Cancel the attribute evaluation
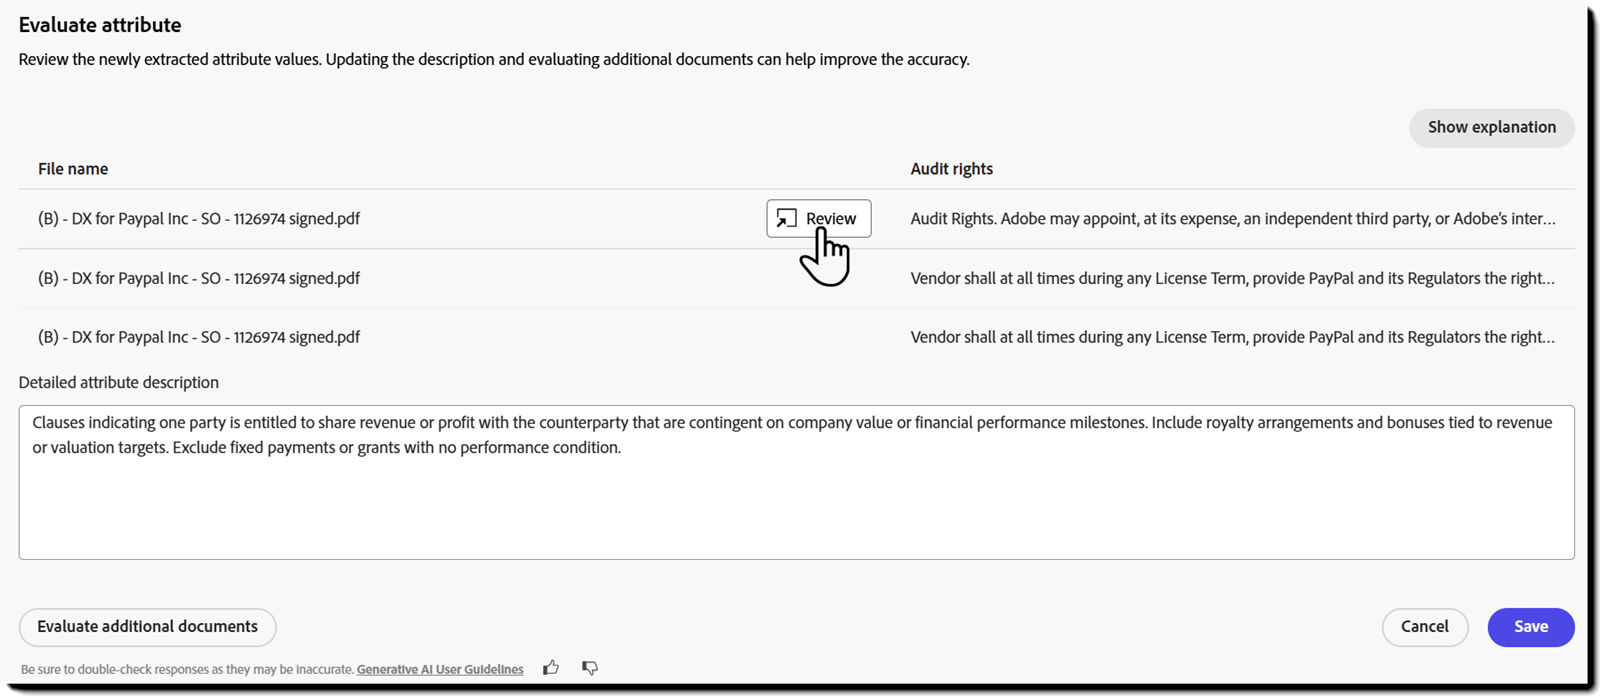This screenshot has width=1600, height=697. click(1425, 627)
